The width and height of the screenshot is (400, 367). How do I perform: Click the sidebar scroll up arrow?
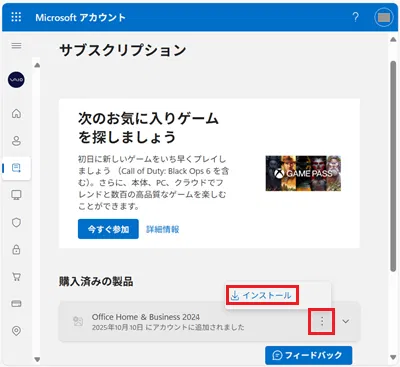coord(37,65)
